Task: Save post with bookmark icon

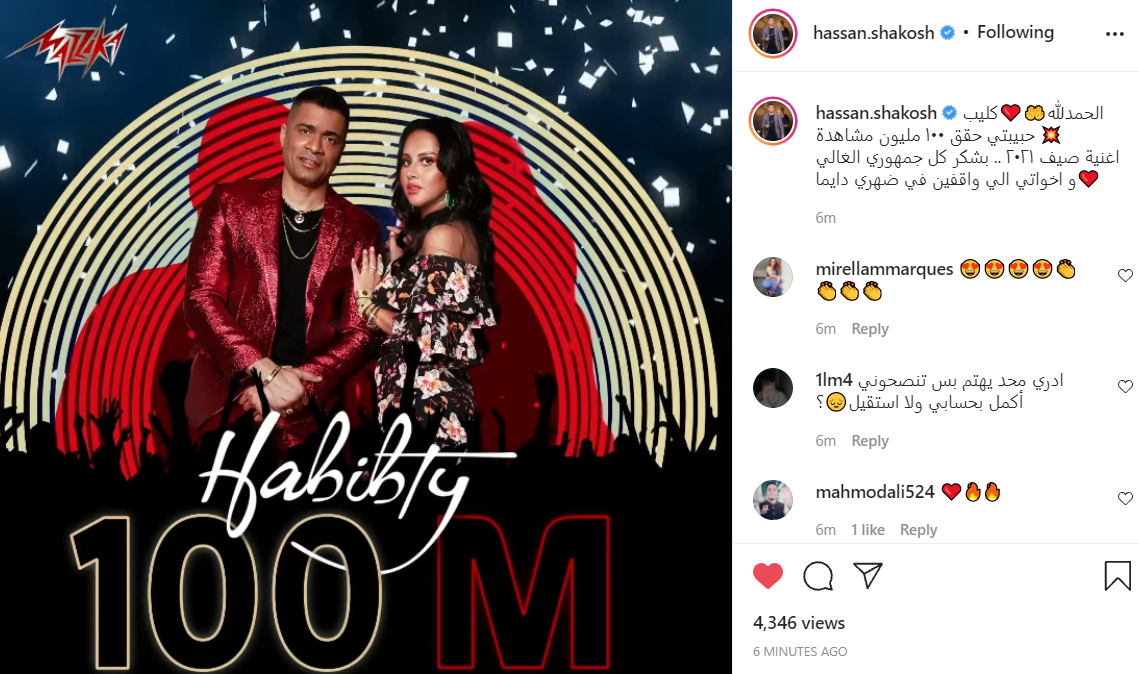Action: click(x=1117, y=576)
